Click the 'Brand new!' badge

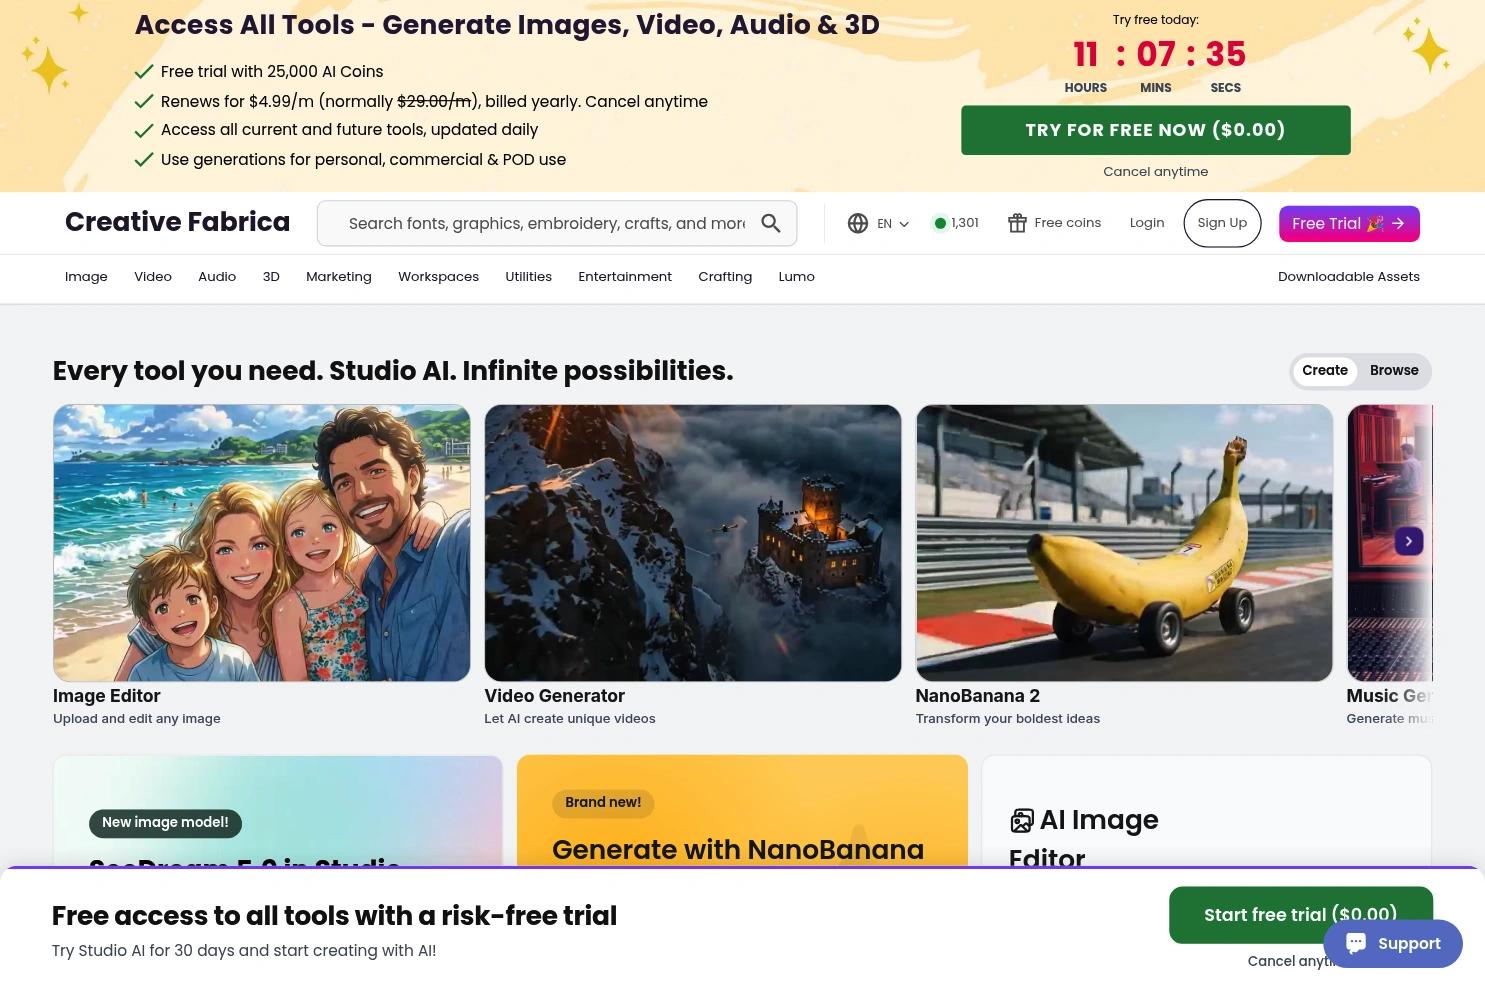[x=603, y=803]
